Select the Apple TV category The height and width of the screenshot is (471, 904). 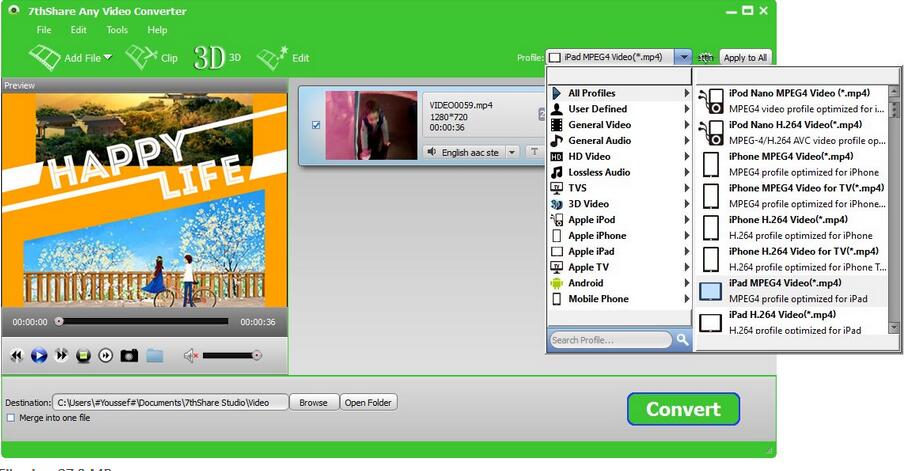point(620,267)
